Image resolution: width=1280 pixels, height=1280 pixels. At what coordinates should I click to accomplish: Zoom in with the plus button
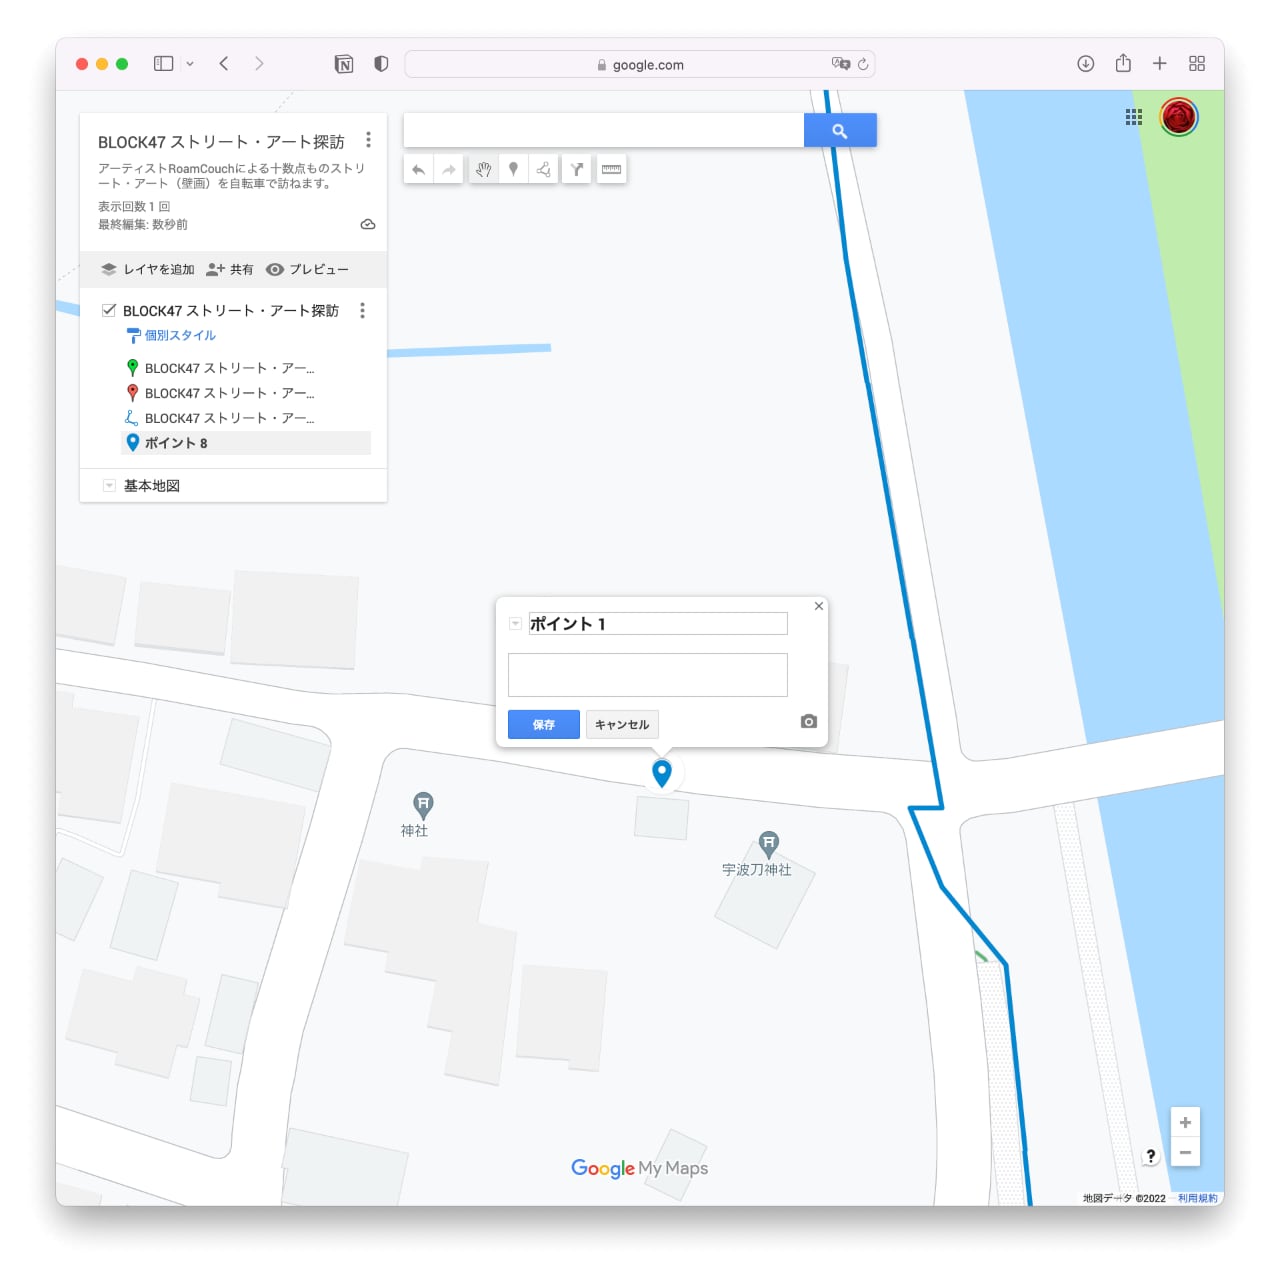(x=1185, y=1122)
